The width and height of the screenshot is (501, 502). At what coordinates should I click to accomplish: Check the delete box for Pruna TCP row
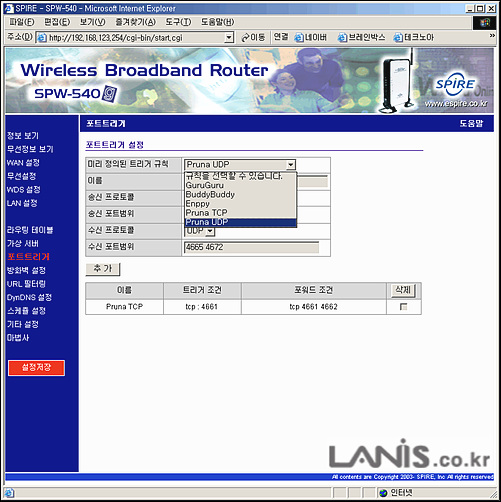[404, 307]
